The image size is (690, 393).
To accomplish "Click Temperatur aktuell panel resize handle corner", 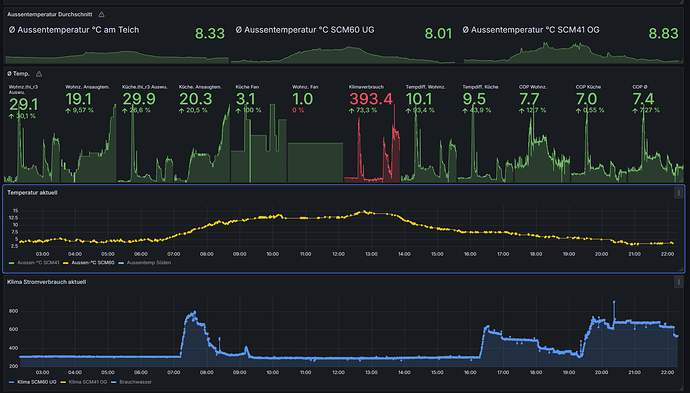I will 681,269.
